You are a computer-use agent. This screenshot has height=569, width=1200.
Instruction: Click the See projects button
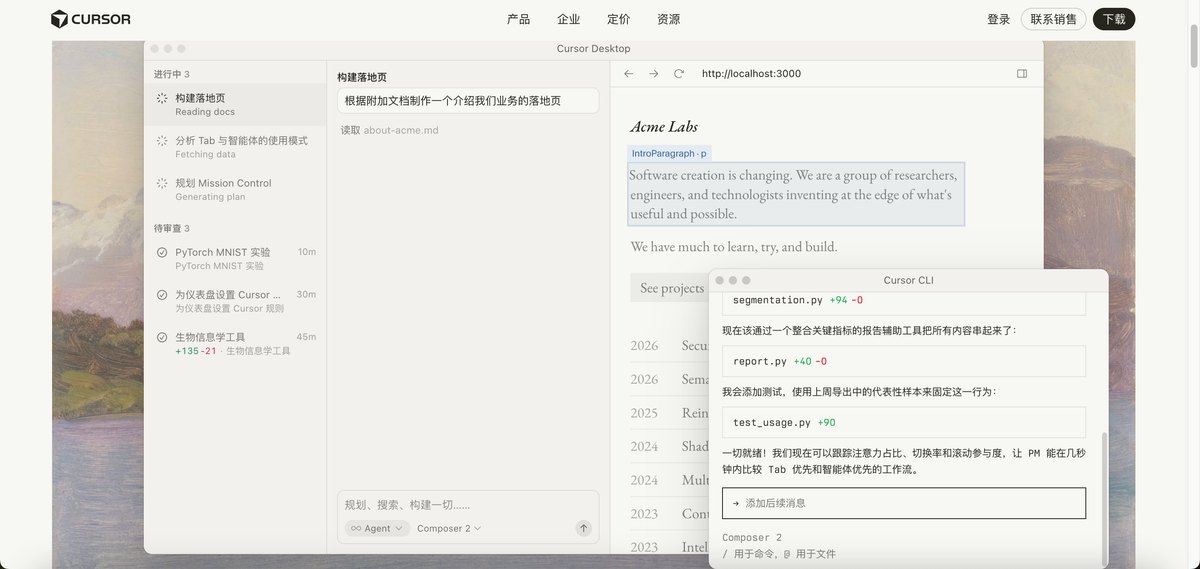[672, 288]
